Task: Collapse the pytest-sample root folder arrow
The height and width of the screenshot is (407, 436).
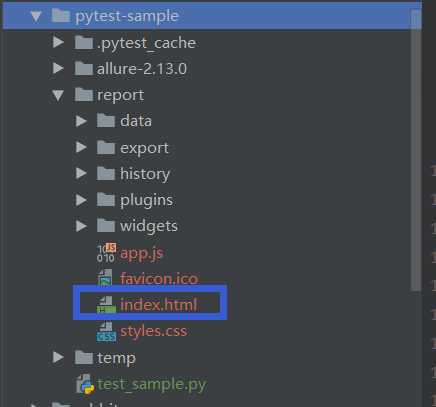Action: (x=36, y=16)
